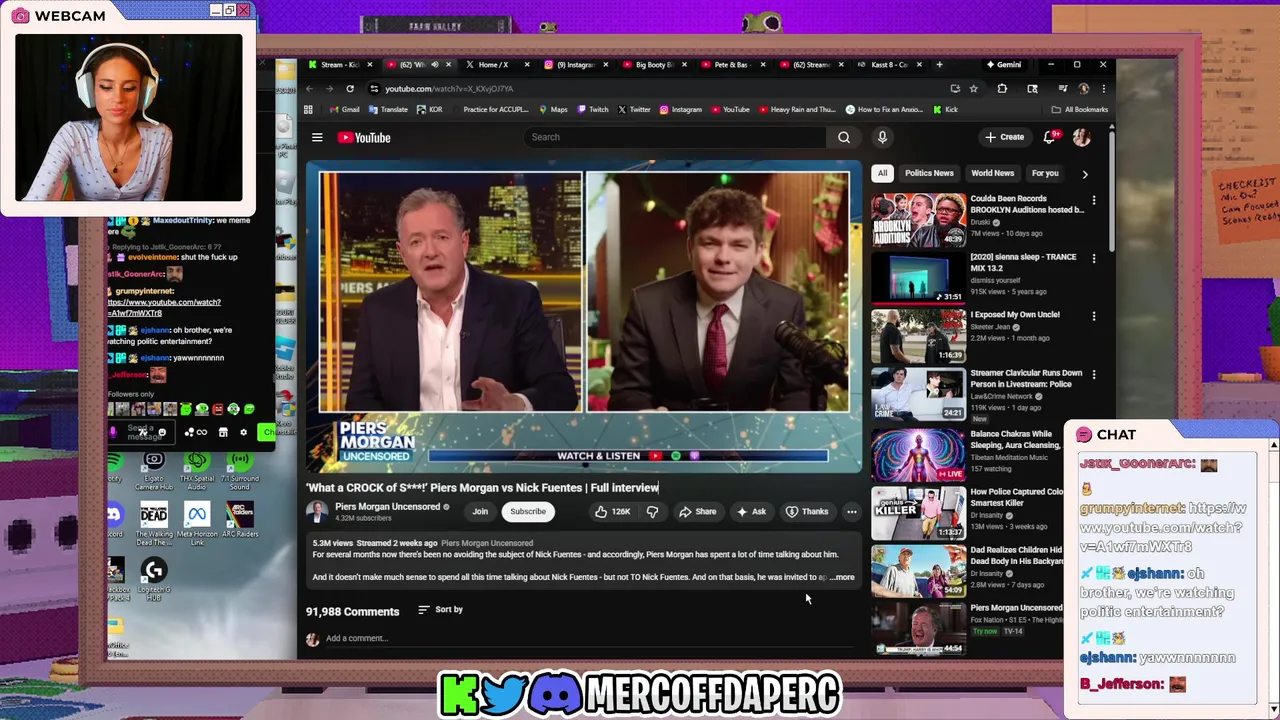Open a new browser tab
Viewport: 1280px width, 720px height.
click(x=939, y=65)
